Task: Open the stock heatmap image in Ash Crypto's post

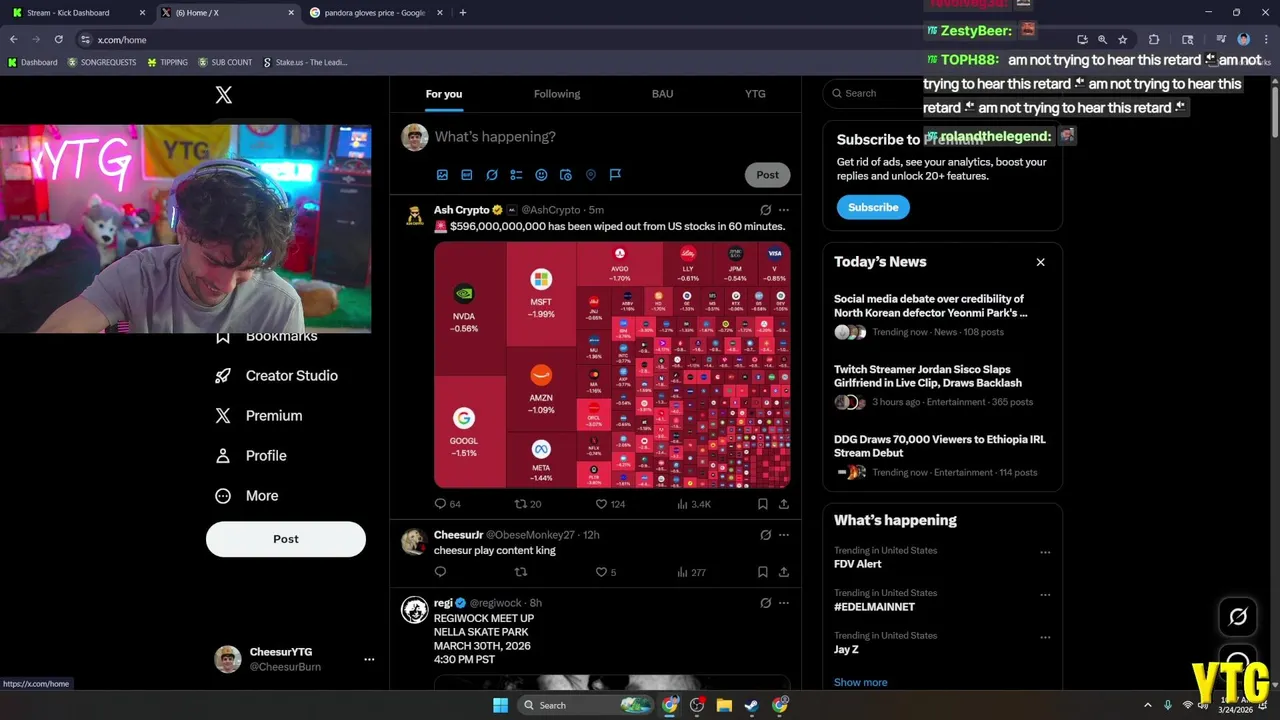Action: tap(612, 365)
